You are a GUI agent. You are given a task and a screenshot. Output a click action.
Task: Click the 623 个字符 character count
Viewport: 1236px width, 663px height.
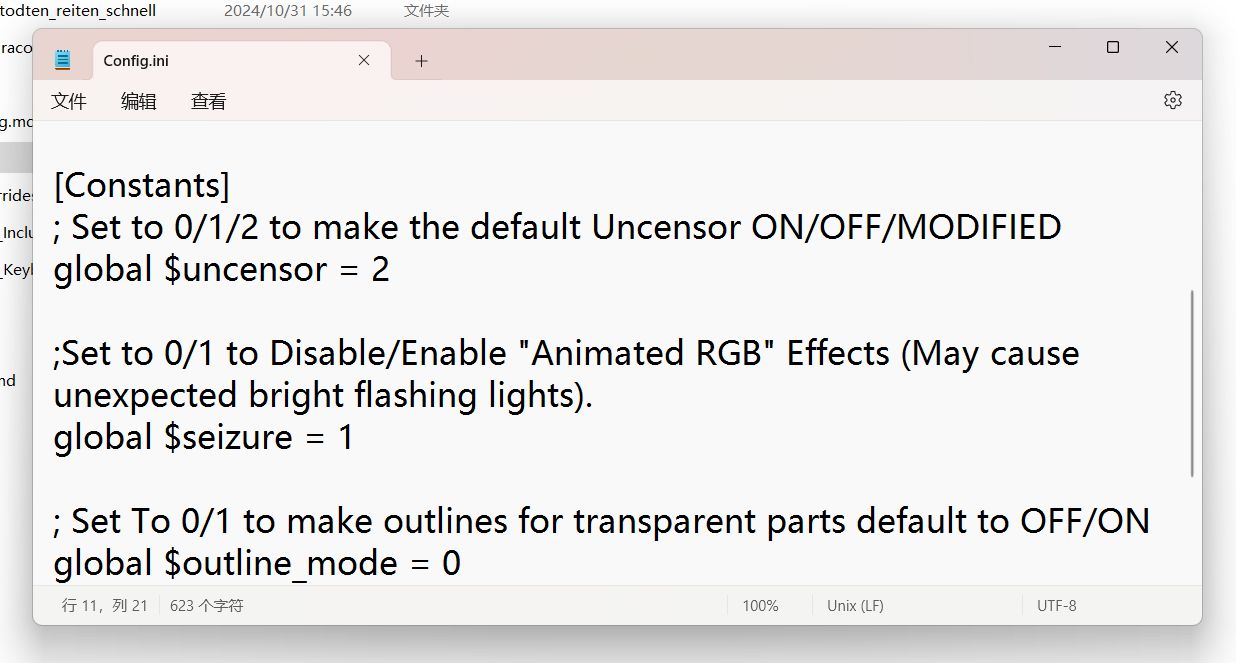click(x=206, y=605)
